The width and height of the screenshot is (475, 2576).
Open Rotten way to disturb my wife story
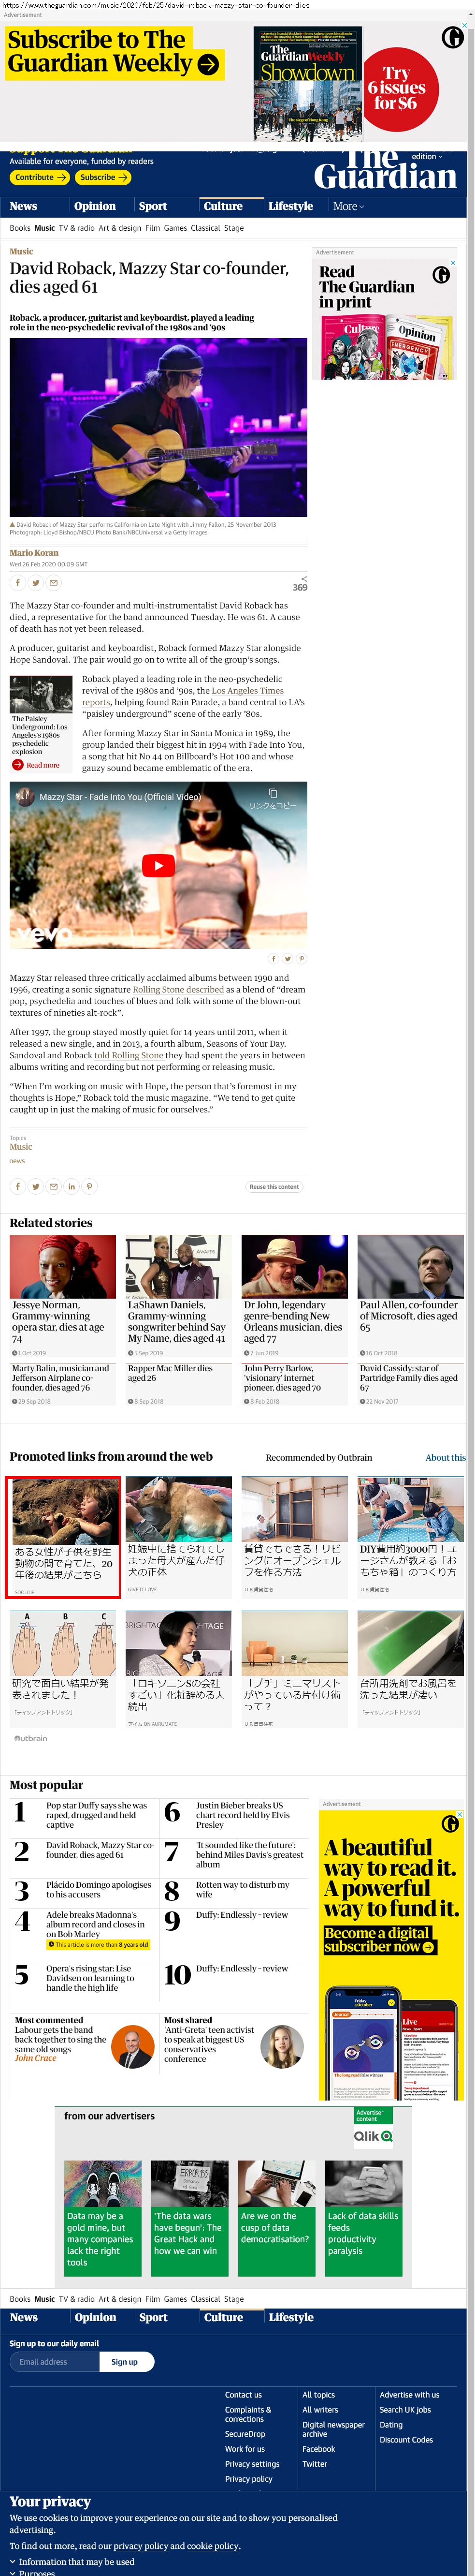coord(243,1889)
